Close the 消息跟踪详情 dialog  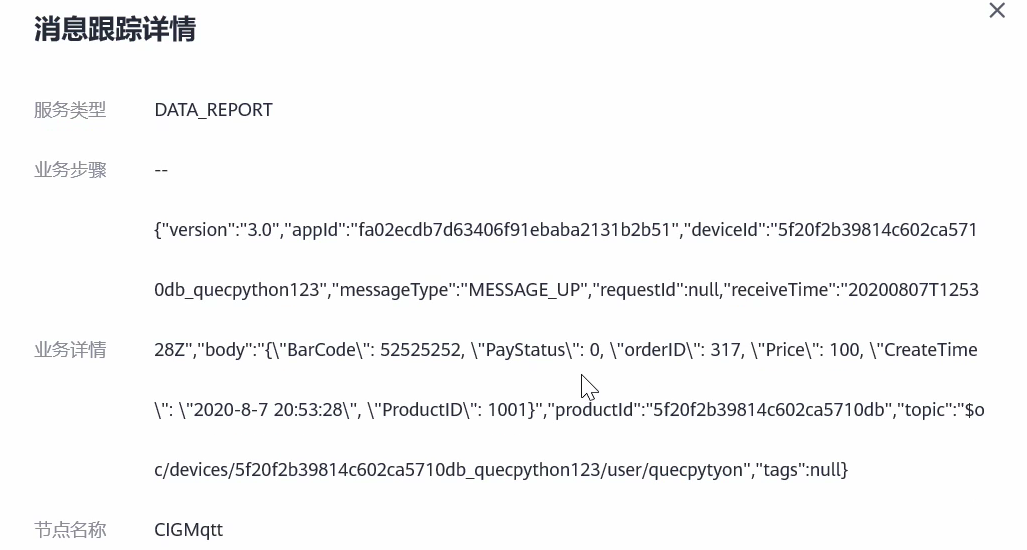point(996,11)
